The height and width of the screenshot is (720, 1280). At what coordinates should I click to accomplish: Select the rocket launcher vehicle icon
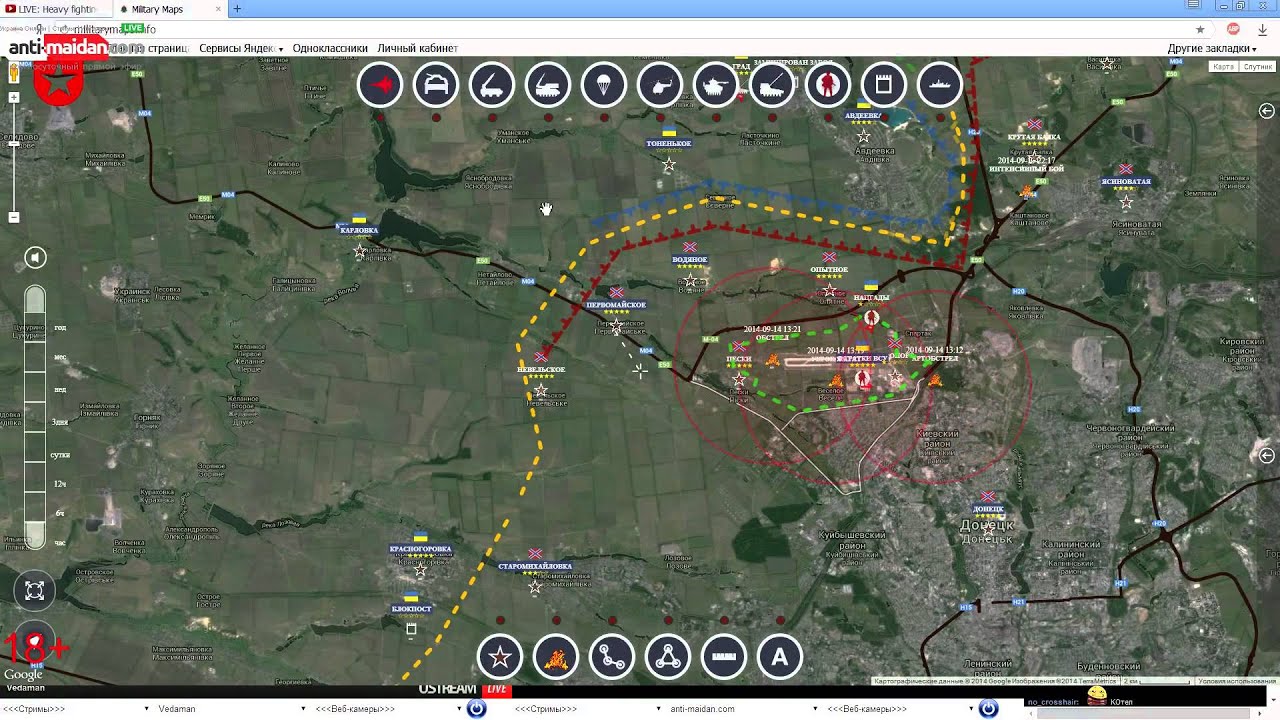tap(492, 85)
